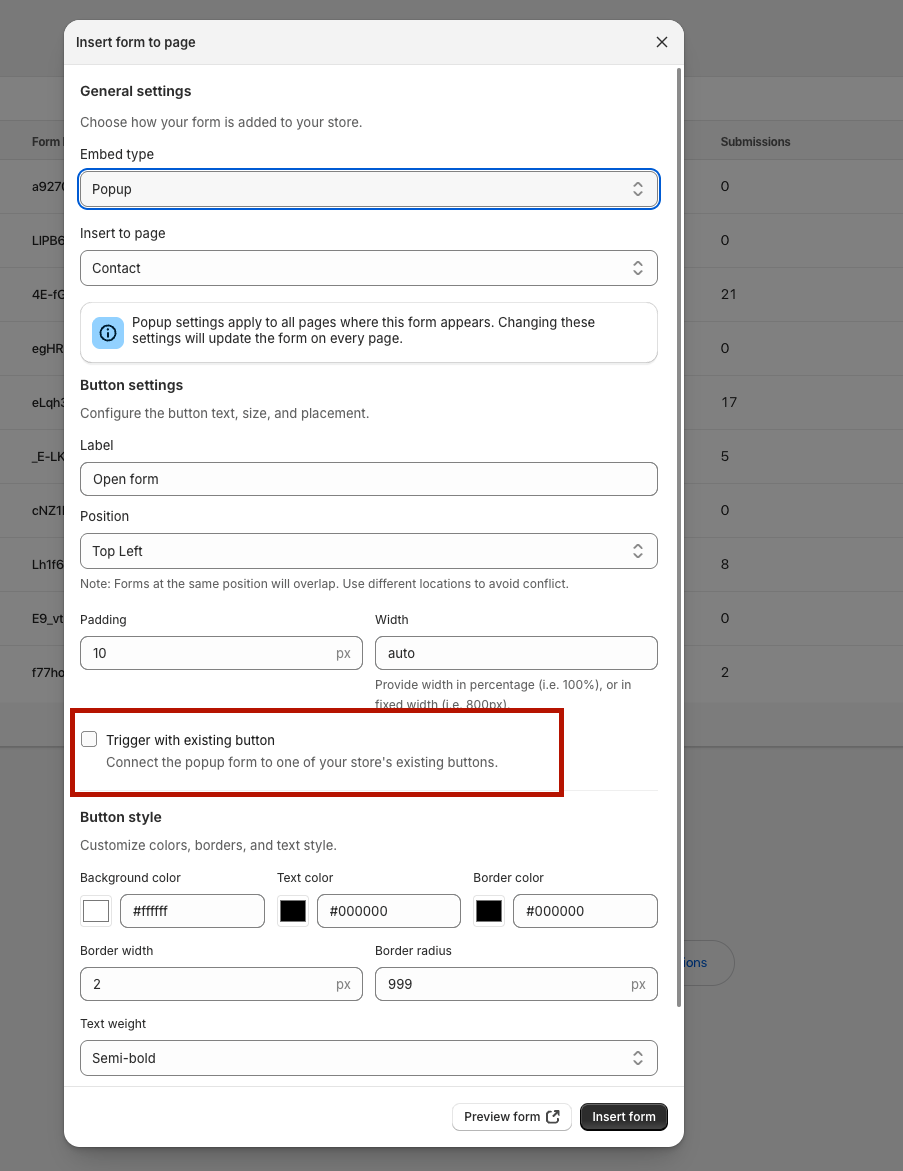Click the up-down chevron icon in Embed type
The image size is (903, 1171).
[638, 189]
